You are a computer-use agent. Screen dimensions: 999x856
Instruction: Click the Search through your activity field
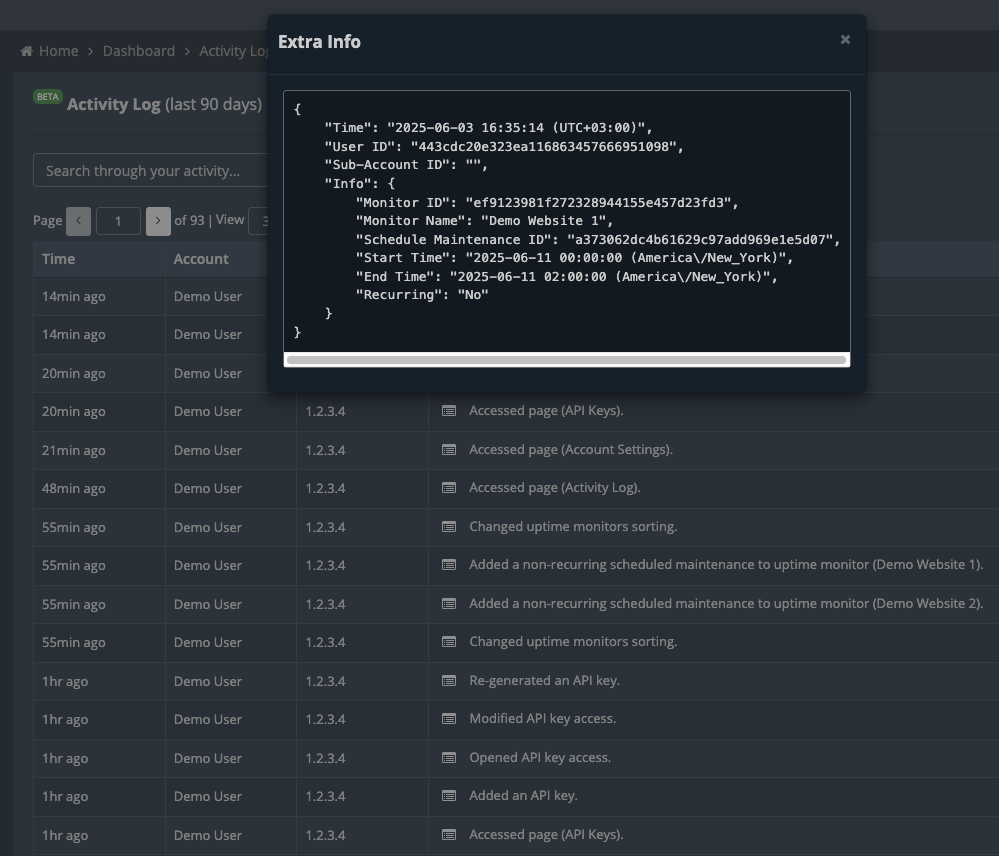(150, 171)
